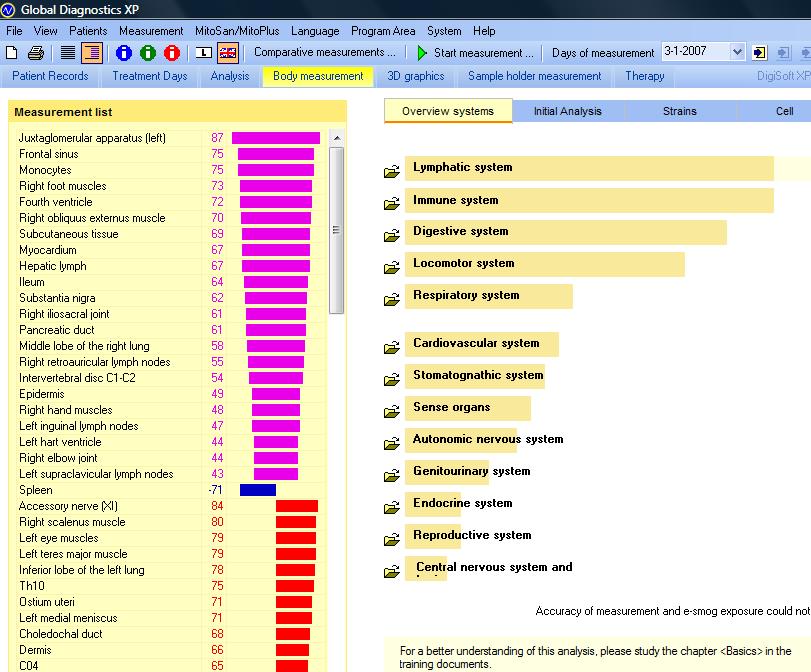This screenshot has width=811, height=672.
Task: Select the plain lines list view icon
Action: point(68,53)
